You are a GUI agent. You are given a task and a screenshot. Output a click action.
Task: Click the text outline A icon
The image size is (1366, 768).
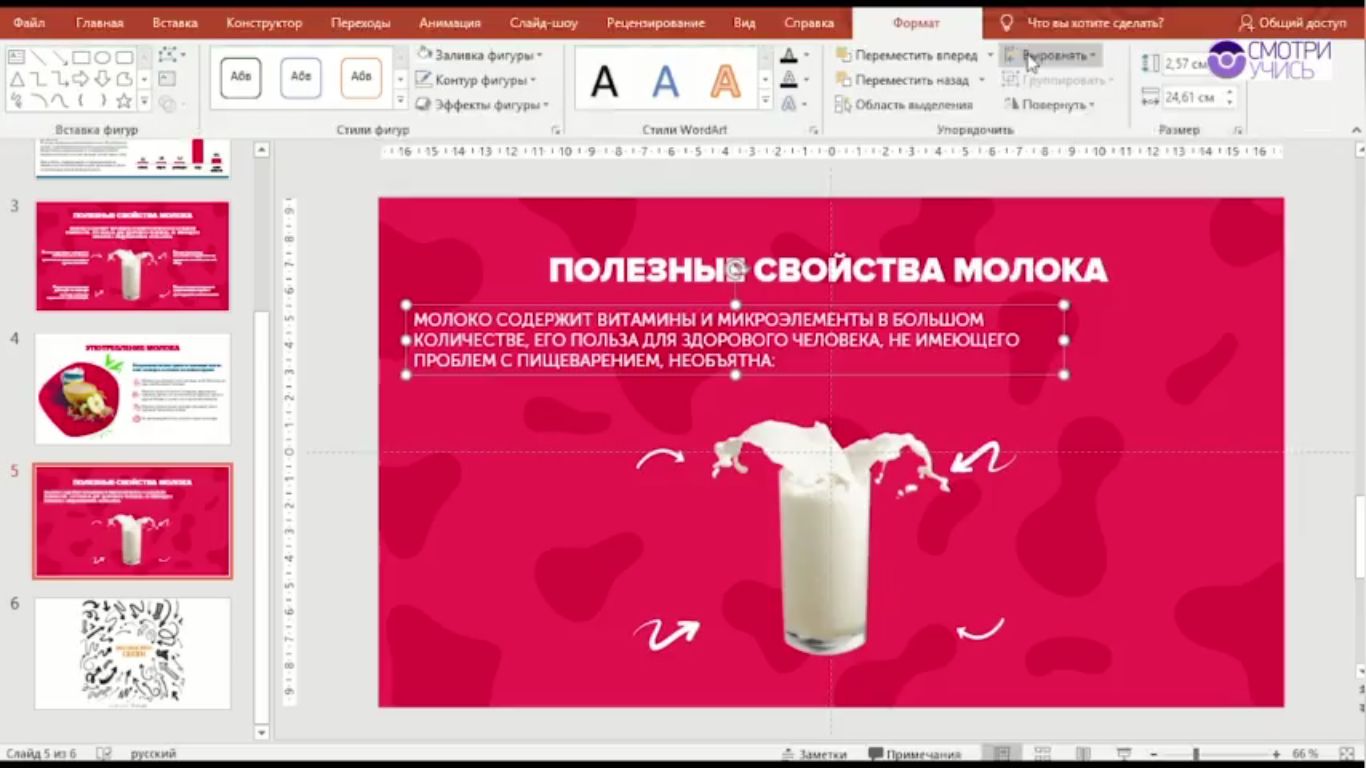tap(789, 79)
